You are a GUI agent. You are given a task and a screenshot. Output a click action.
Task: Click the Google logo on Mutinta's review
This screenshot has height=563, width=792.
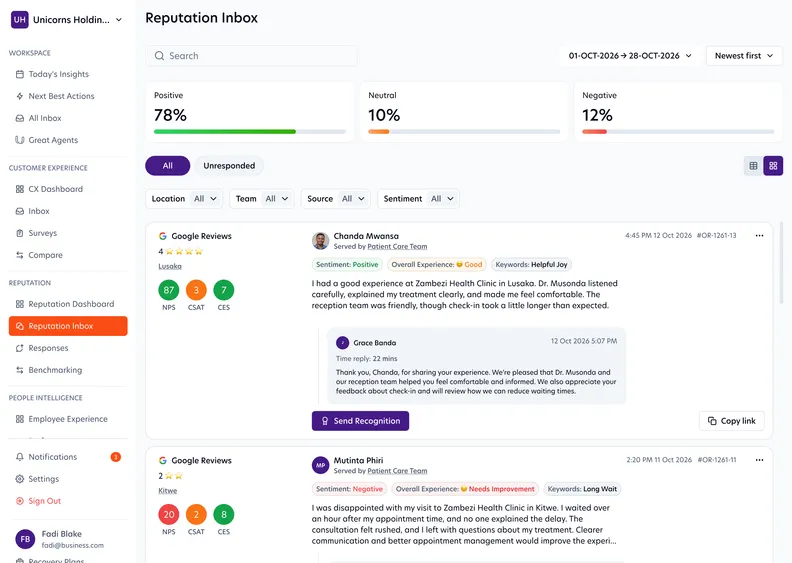163,460
